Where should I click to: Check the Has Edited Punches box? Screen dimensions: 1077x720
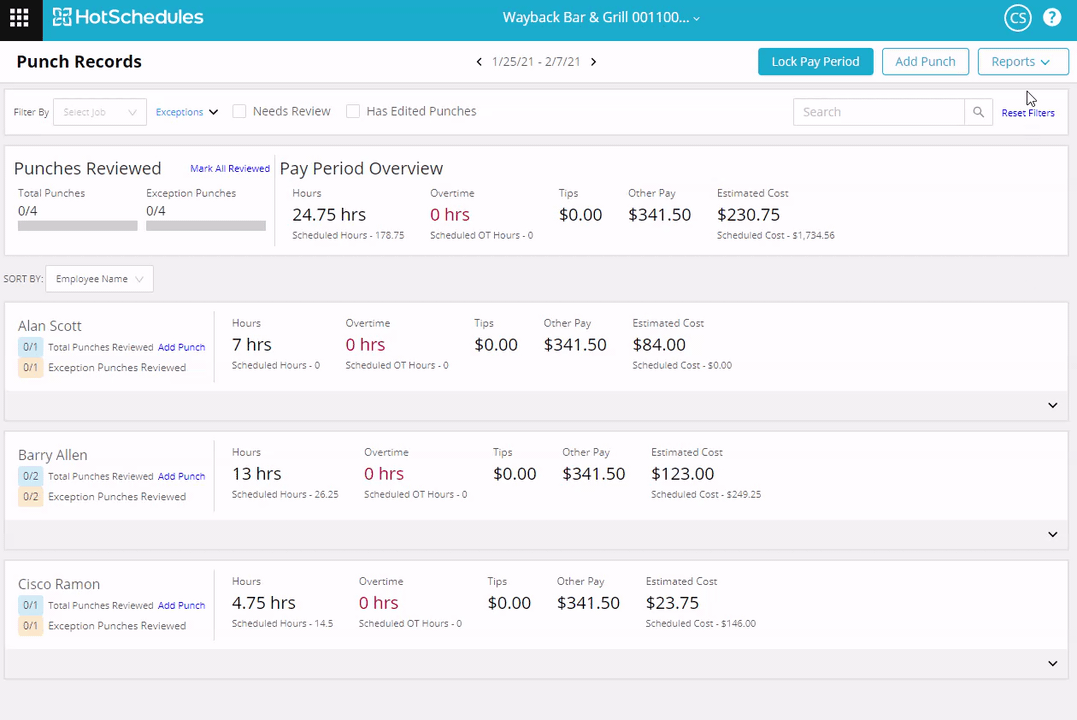[353, 112]
